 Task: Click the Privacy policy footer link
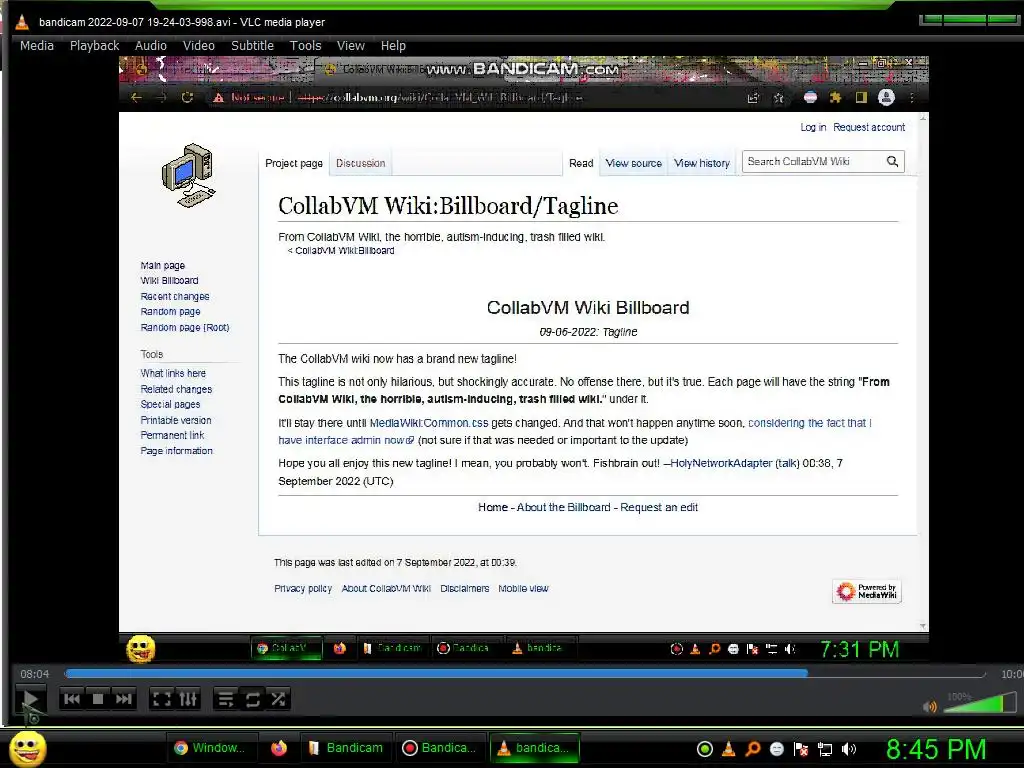(x=303, y=588)
